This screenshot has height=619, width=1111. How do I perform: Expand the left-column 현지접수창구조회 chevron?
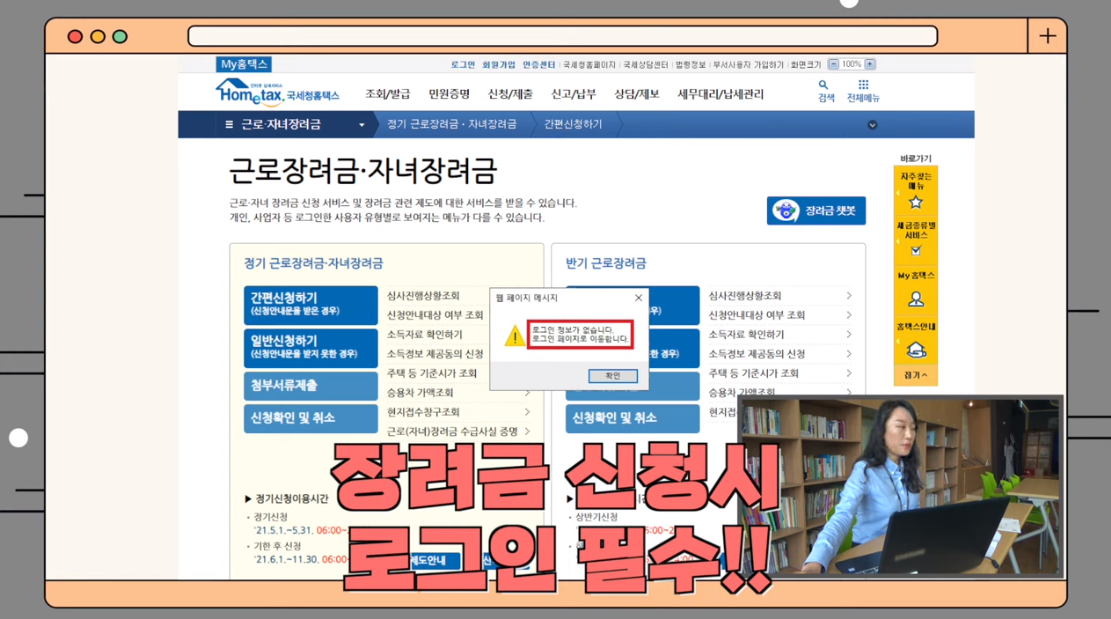coord(527,411)
